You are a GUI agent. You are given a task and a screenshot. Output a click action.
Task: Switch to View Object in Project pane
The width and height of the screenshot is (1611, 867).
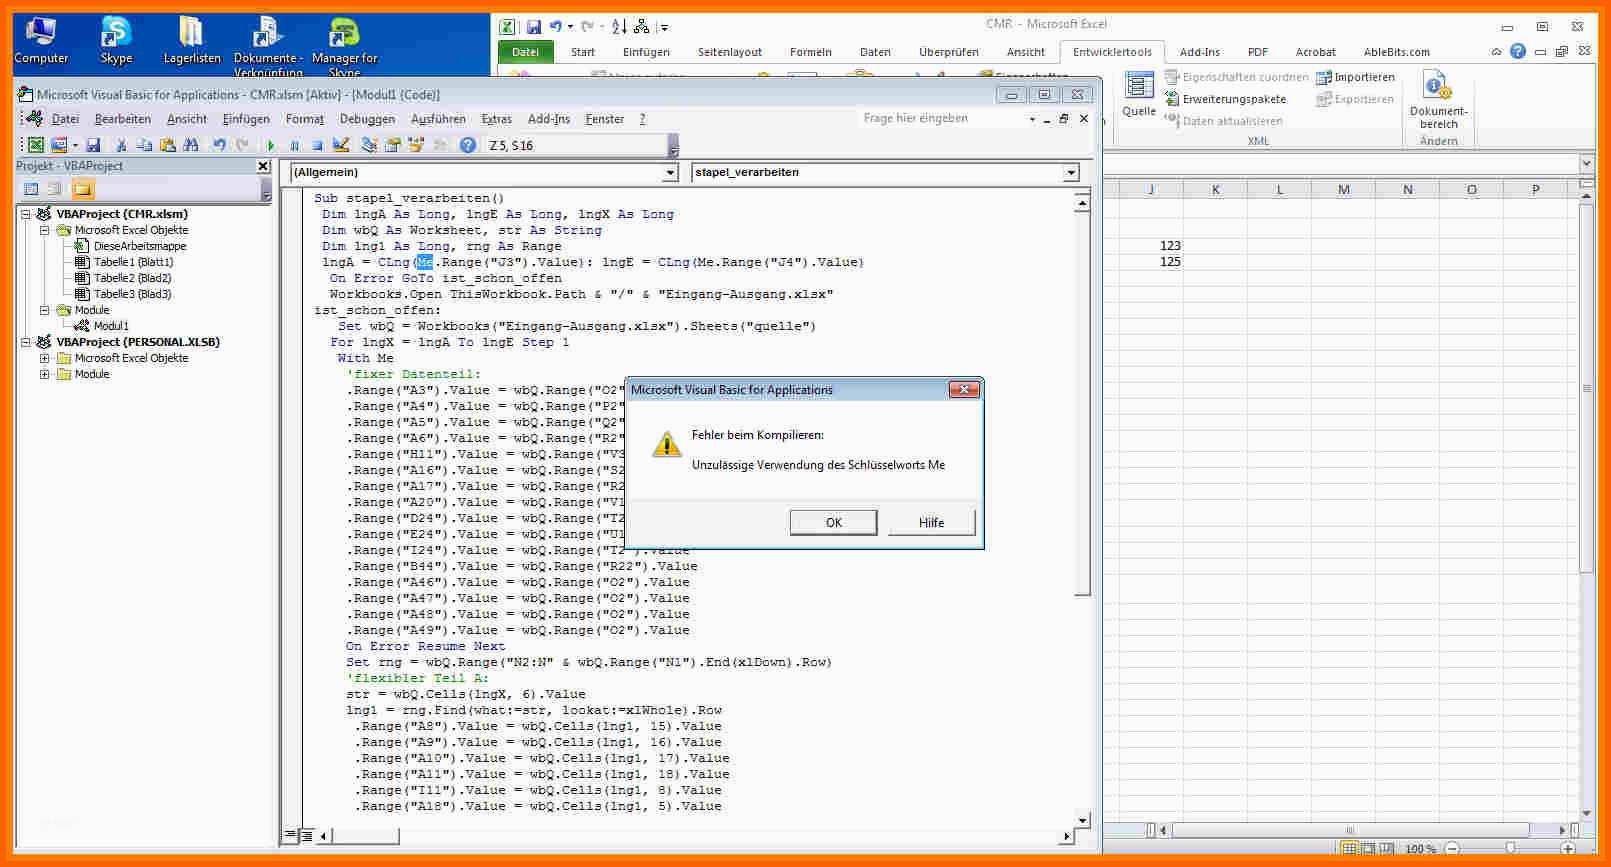(x=55, y=189)
